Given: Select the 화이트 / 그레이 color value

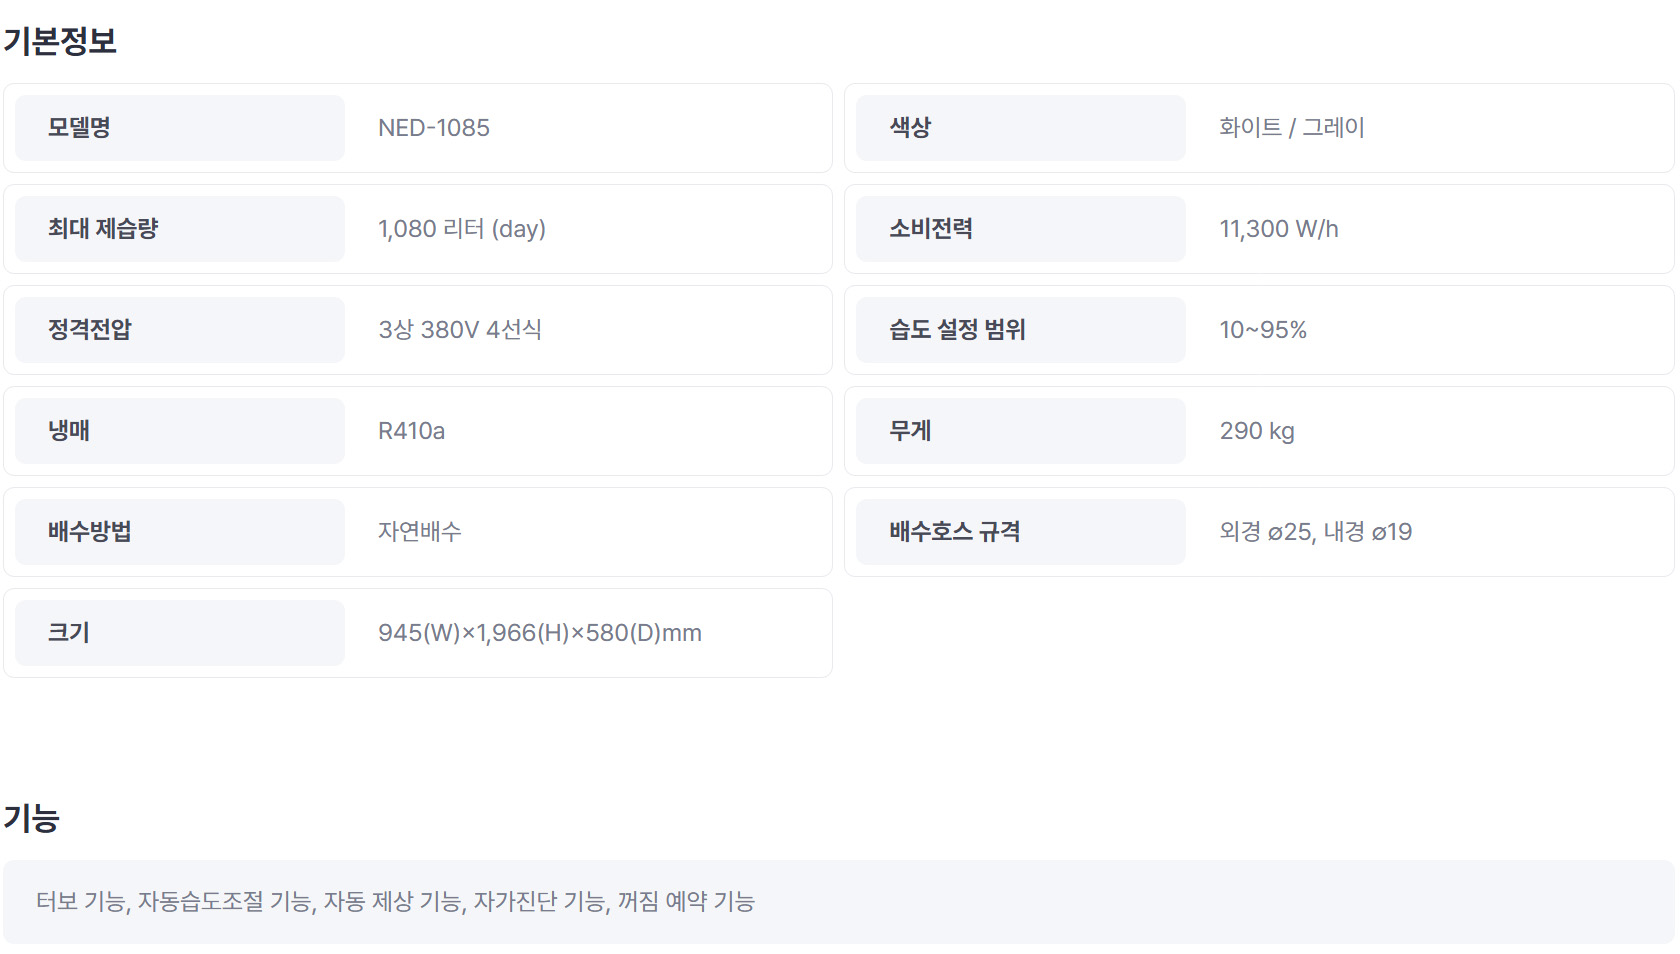Looking at the screenshot, I should (x=1292, y=128).
